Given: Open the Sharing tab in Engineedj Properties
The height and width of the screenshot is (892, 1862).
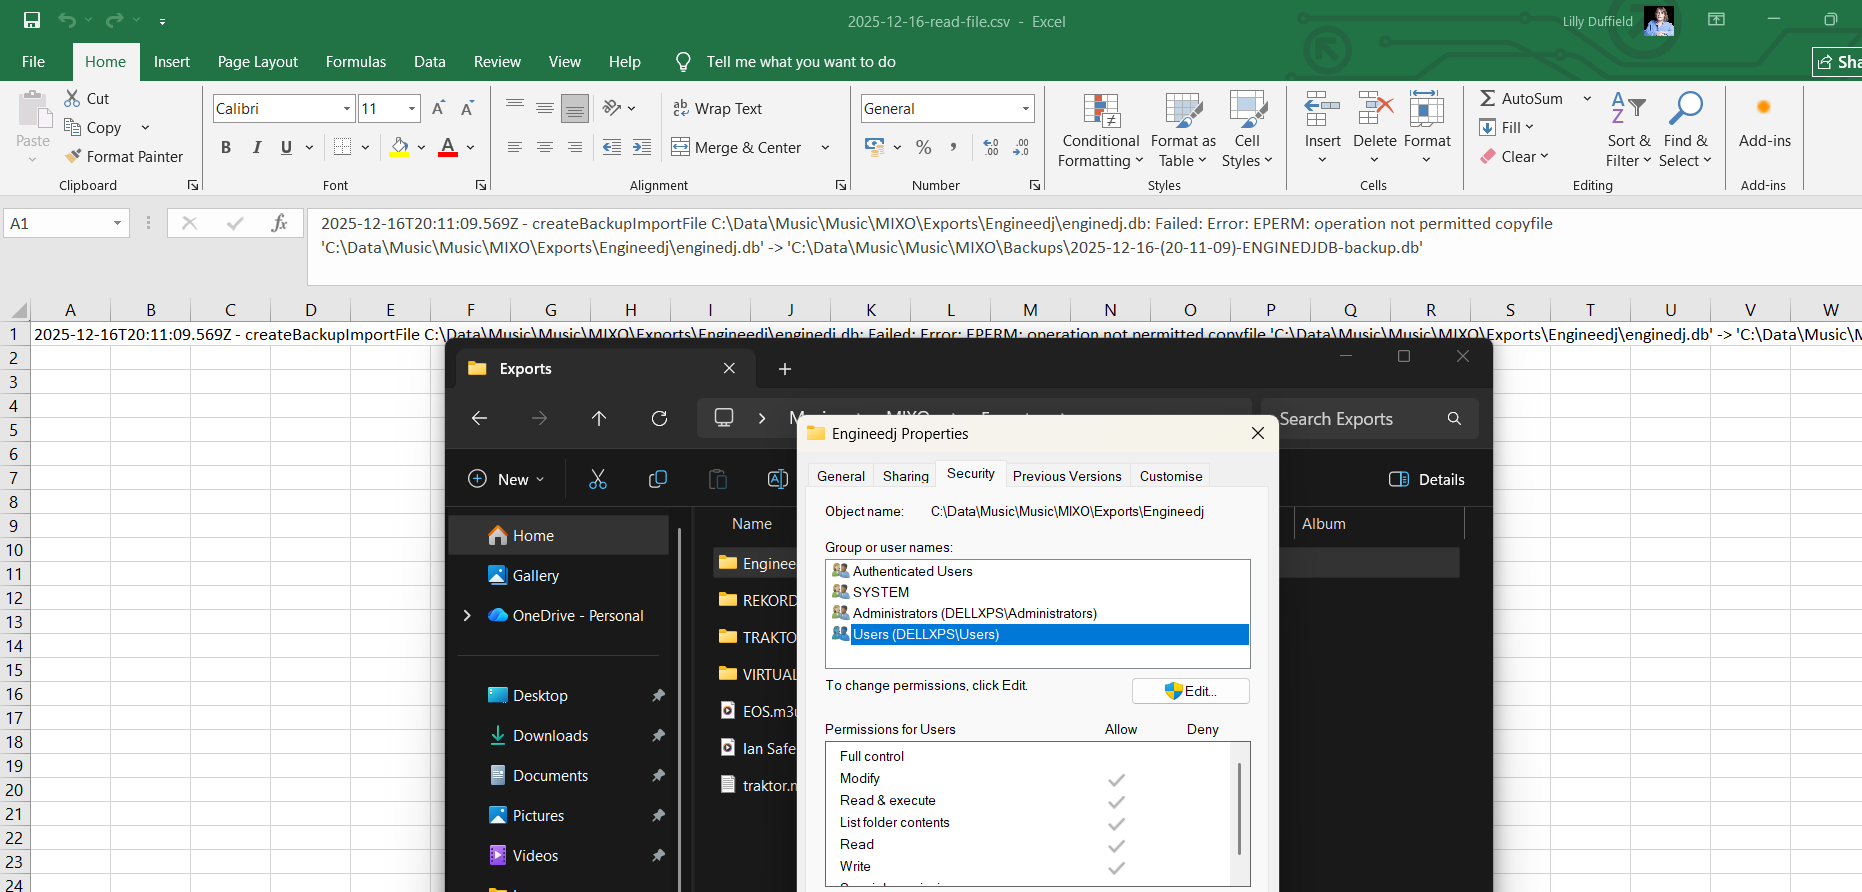Looking at the screenshot, I should point(906,476).
